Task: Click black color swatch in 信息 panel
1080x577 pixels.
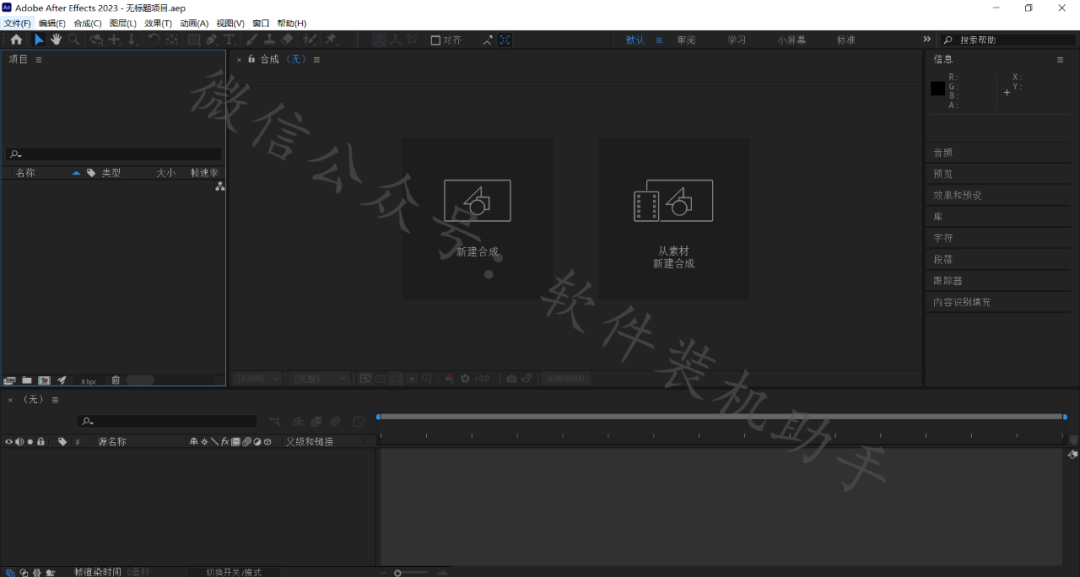Action: pyautogui.click(x=938, y=88)
